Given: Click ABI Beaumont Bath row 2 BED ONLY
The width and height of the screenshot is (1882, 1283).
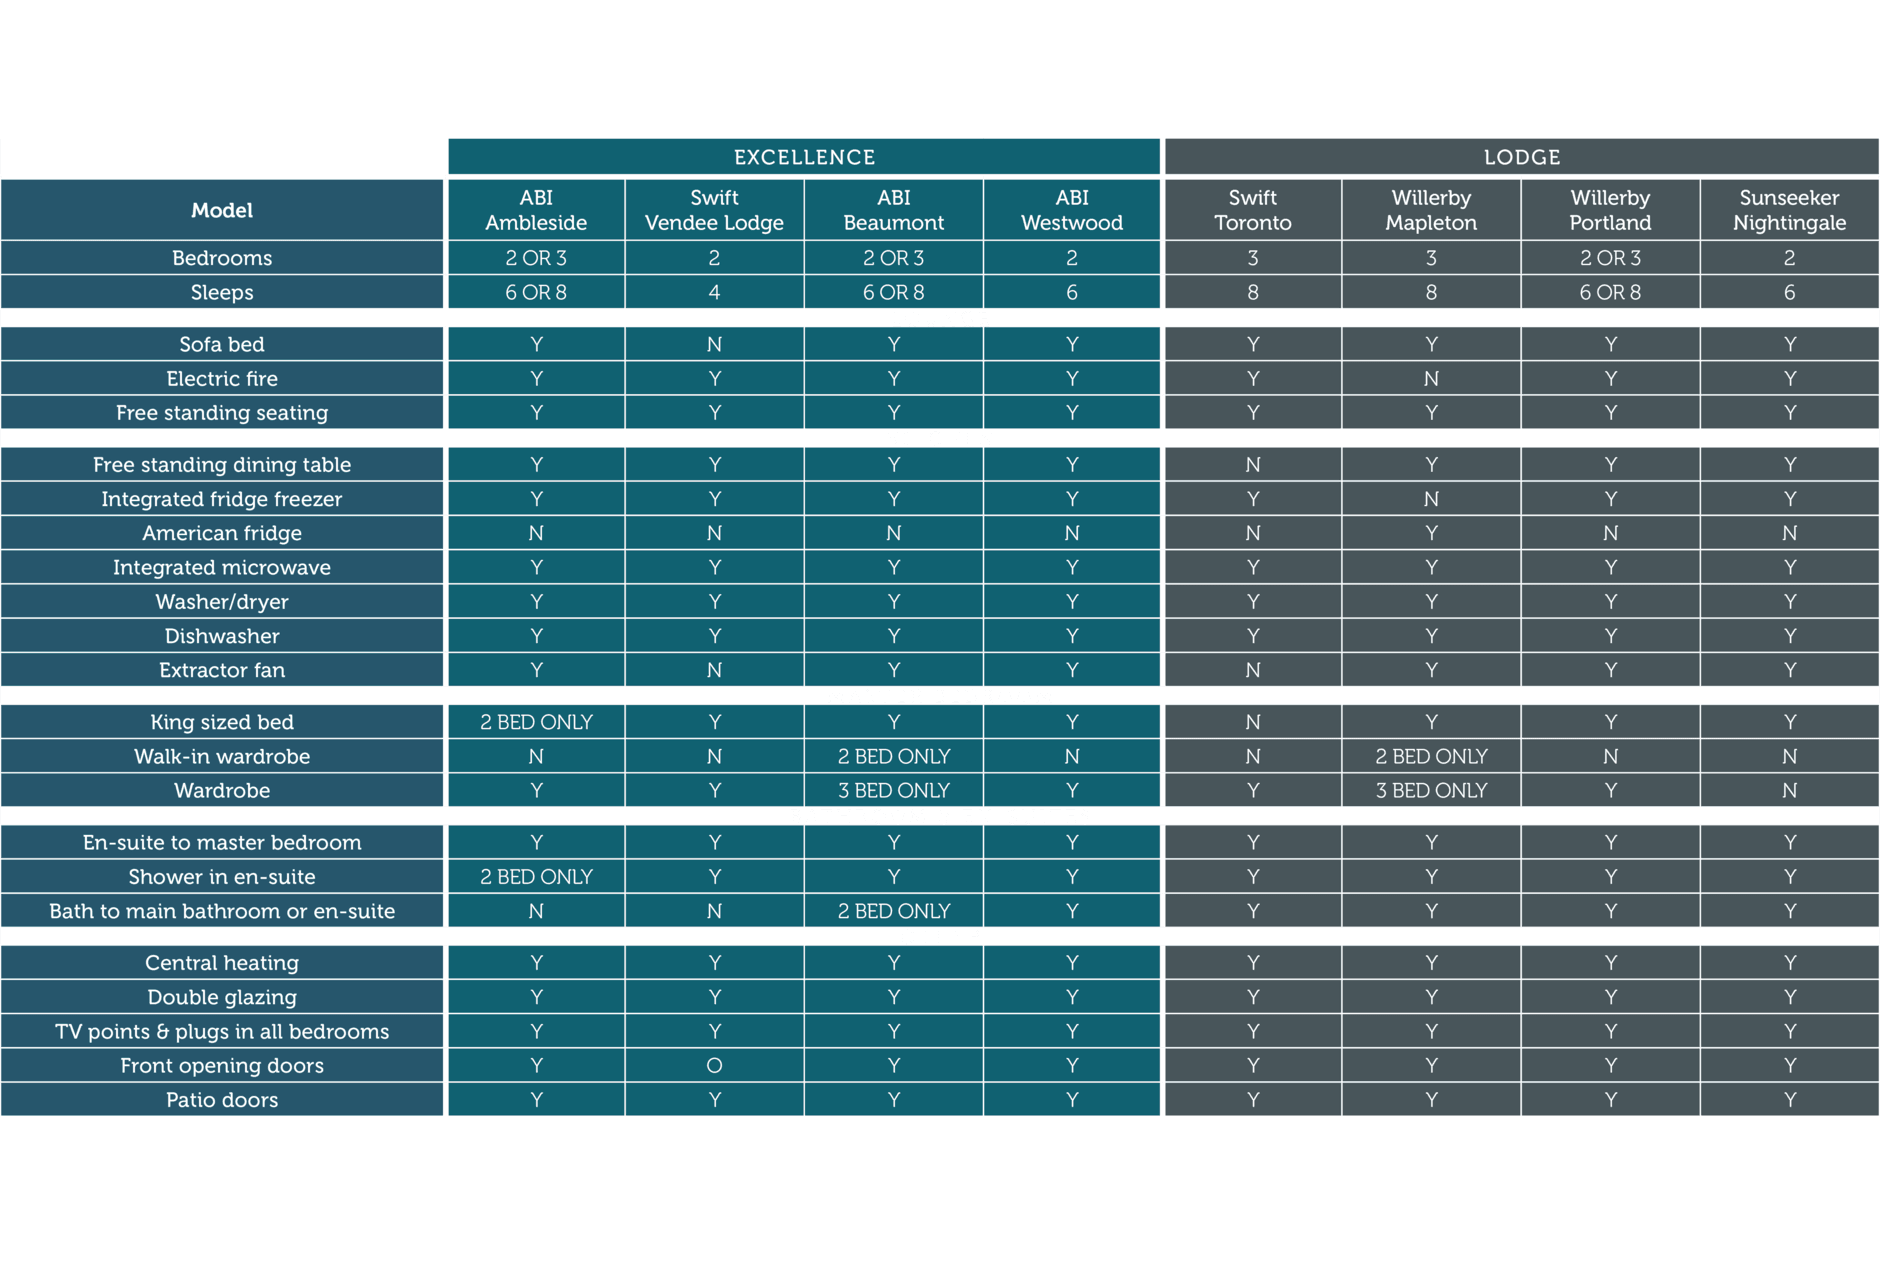Looking at the screenshot, I should click(893, 911).
